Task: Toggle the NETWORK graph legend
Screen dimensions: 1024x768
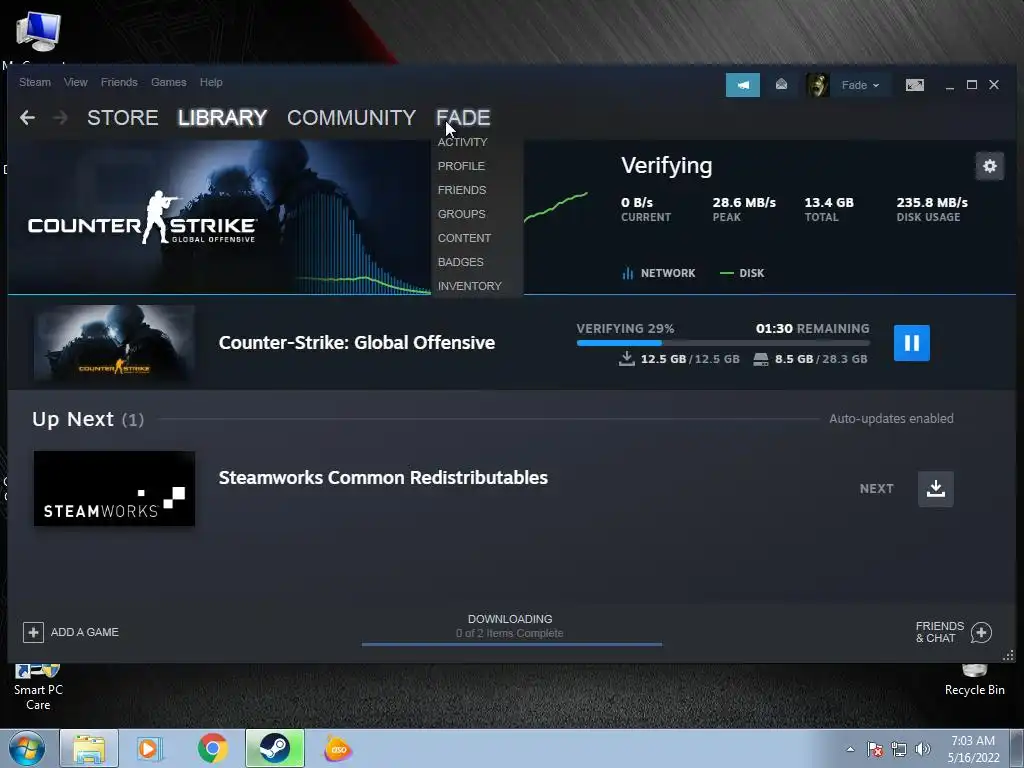Action: click(x=659, y=273)
